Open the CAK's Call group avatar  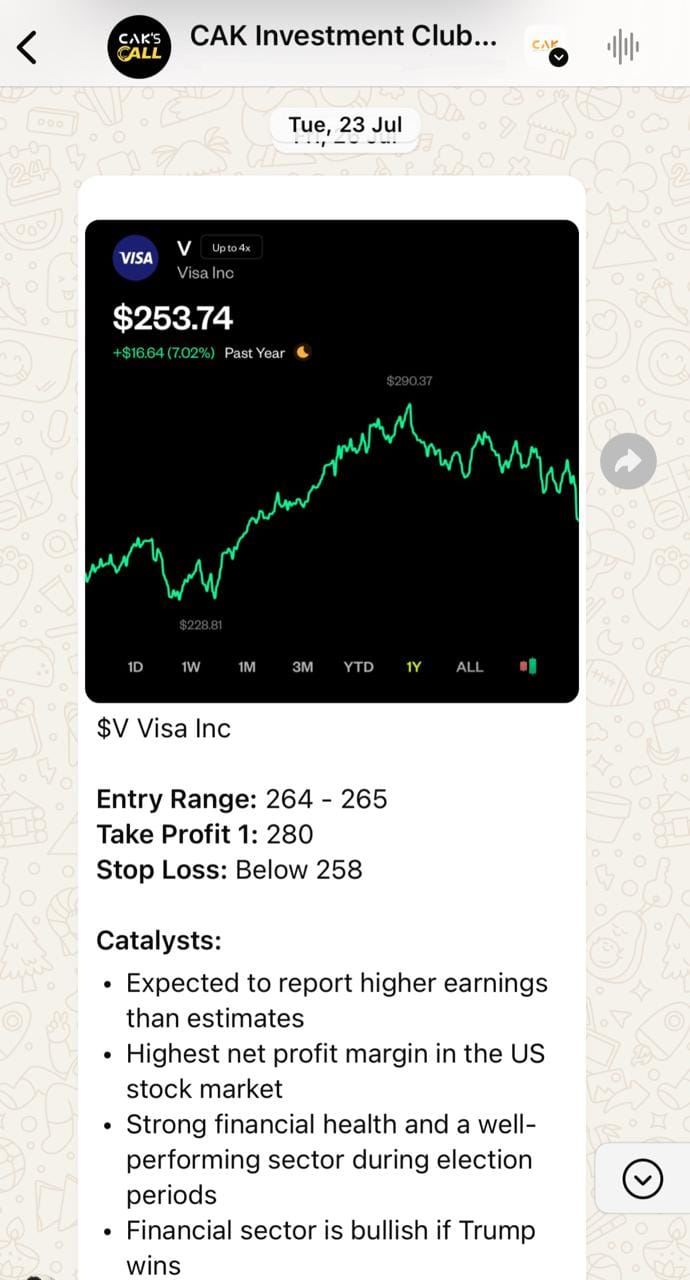point(139,46)
